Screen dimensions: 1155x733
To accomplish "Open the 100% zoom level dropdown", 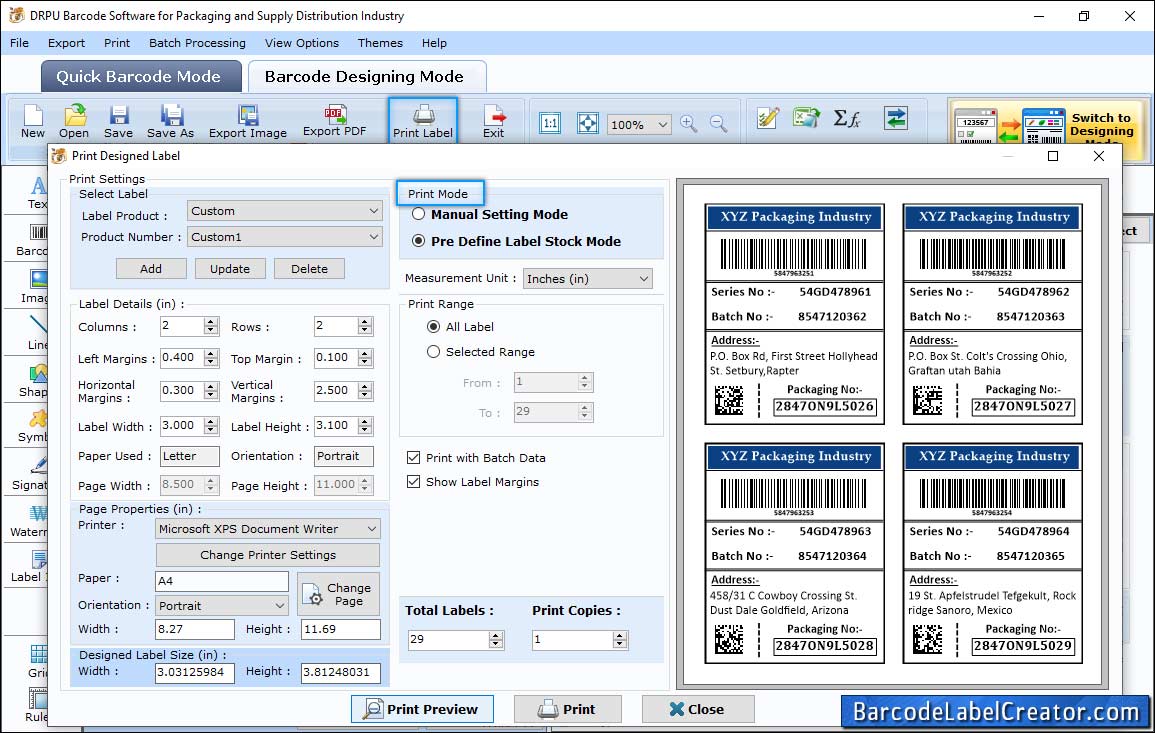I will coord(639,124).
